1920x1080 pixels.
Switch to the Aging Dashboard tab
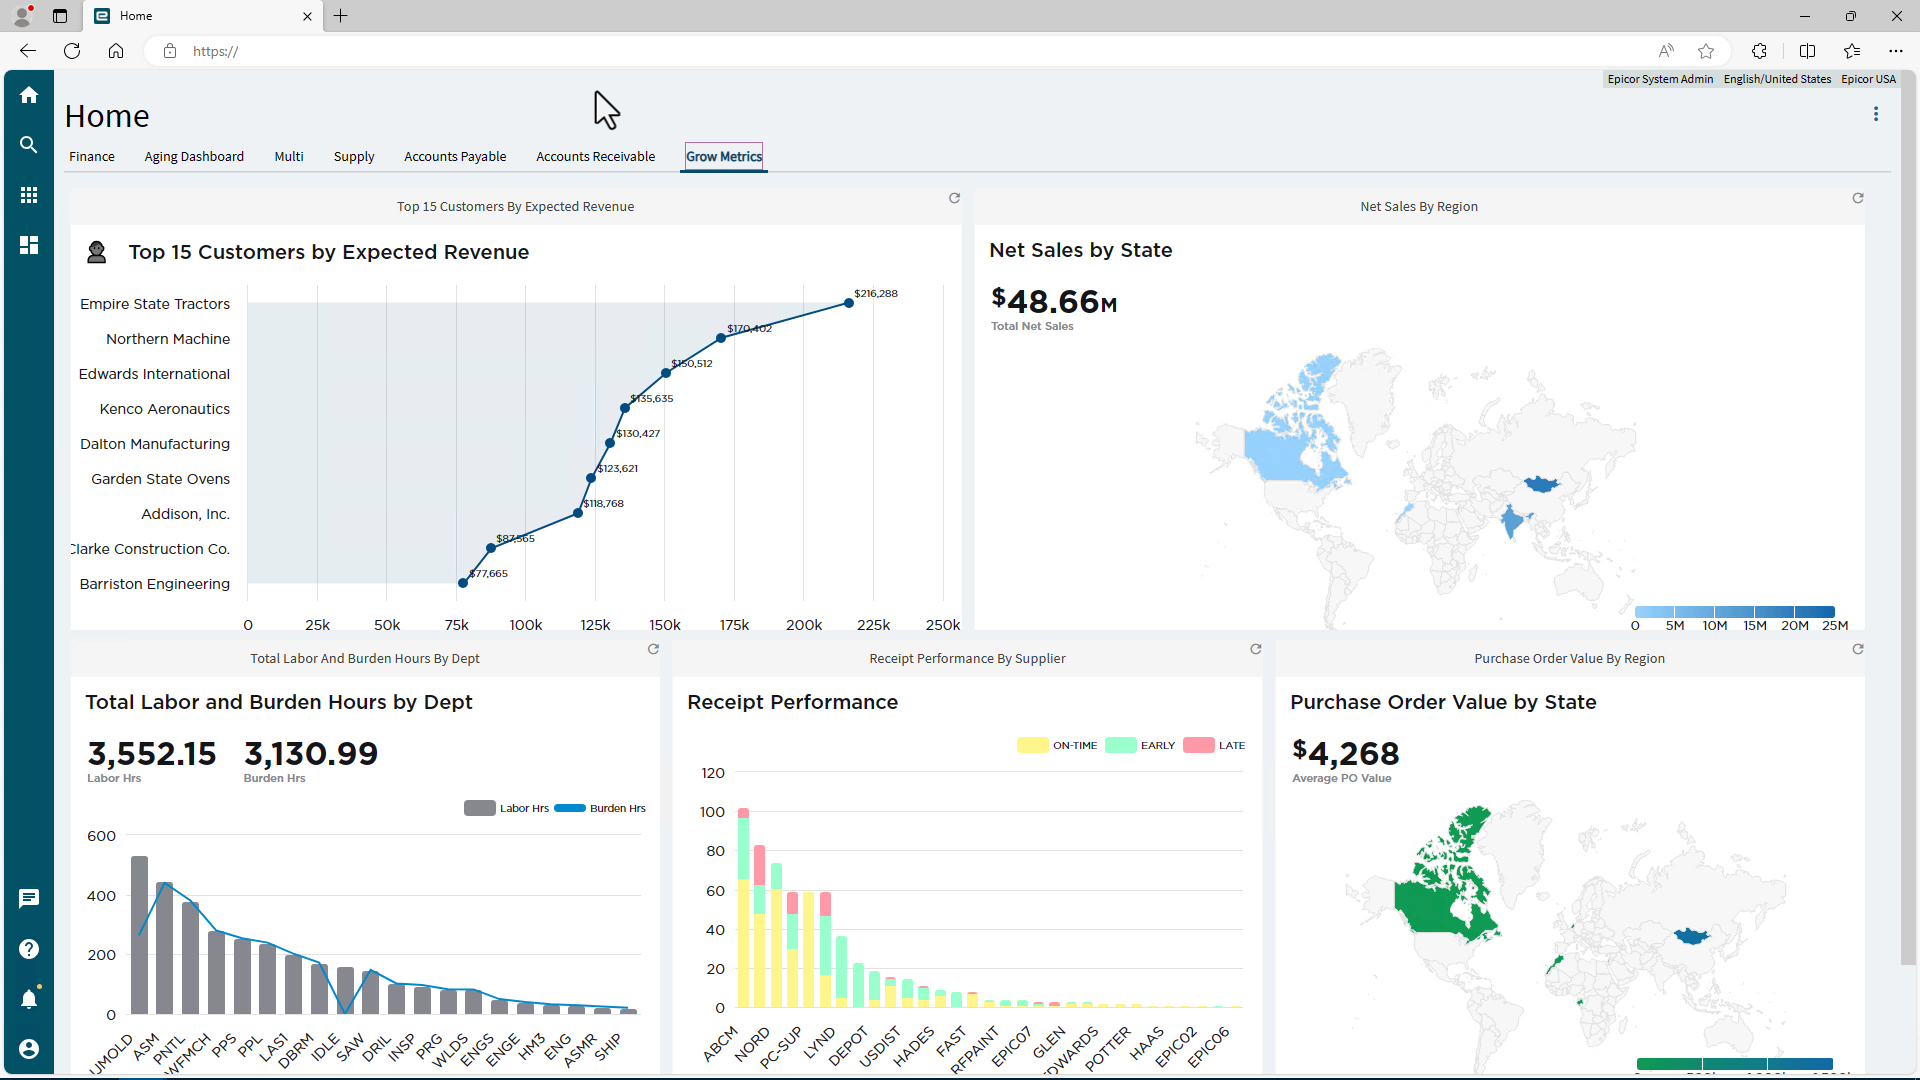pyautogui.click(x=194, y=156)
